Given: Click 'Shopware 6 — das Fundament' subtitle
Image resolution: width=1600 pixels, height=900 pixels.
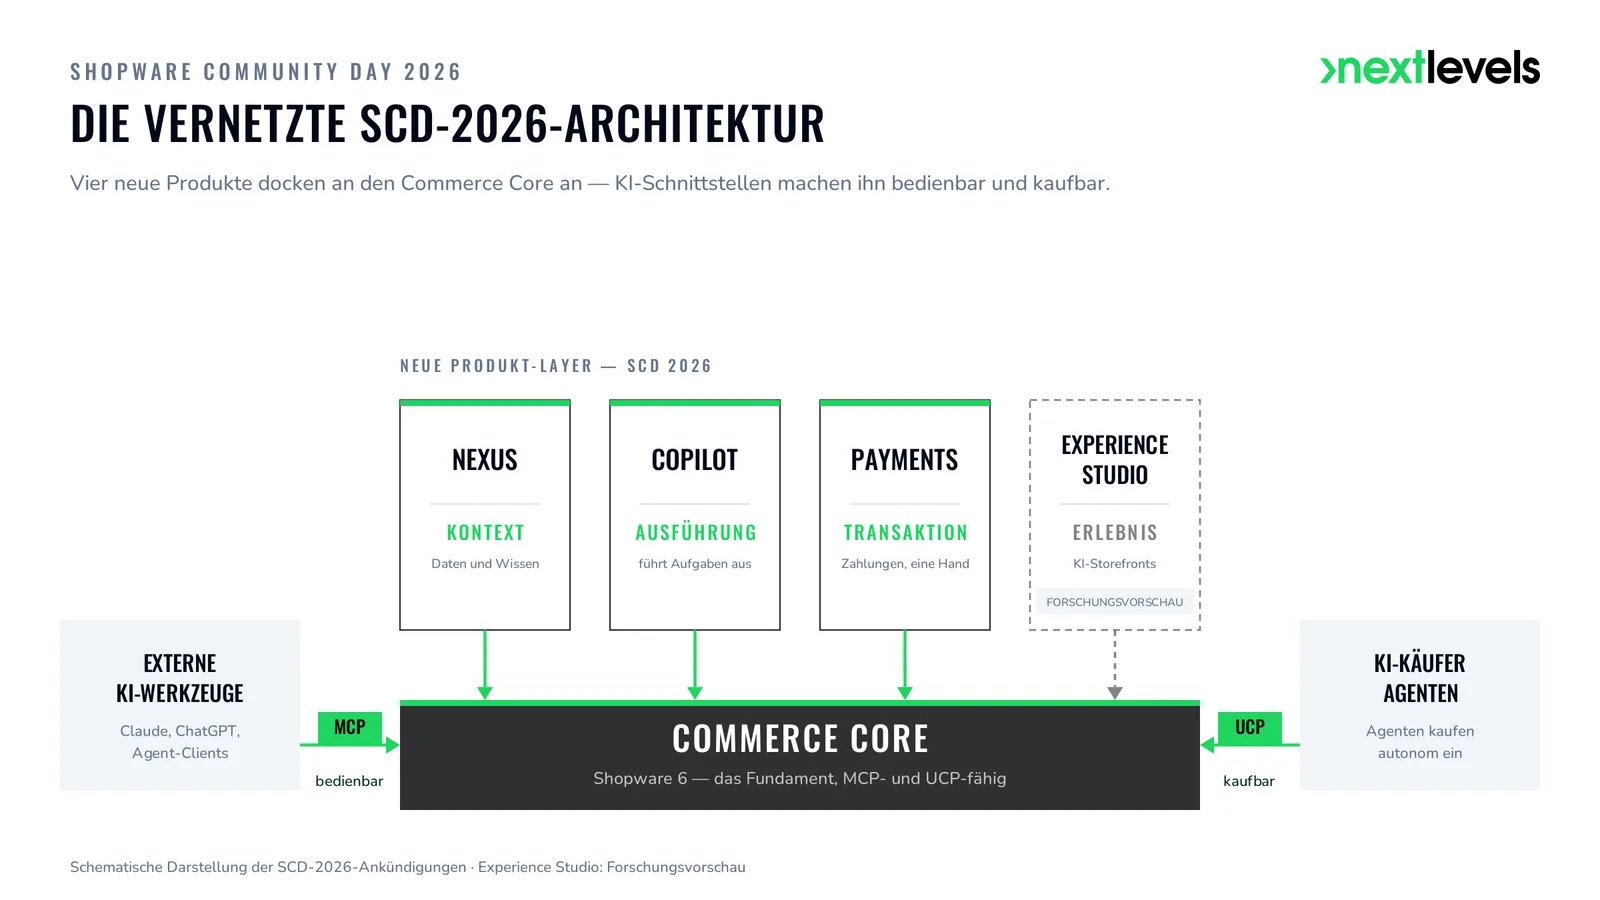Looking at the screenshot, I should [800, 778].
